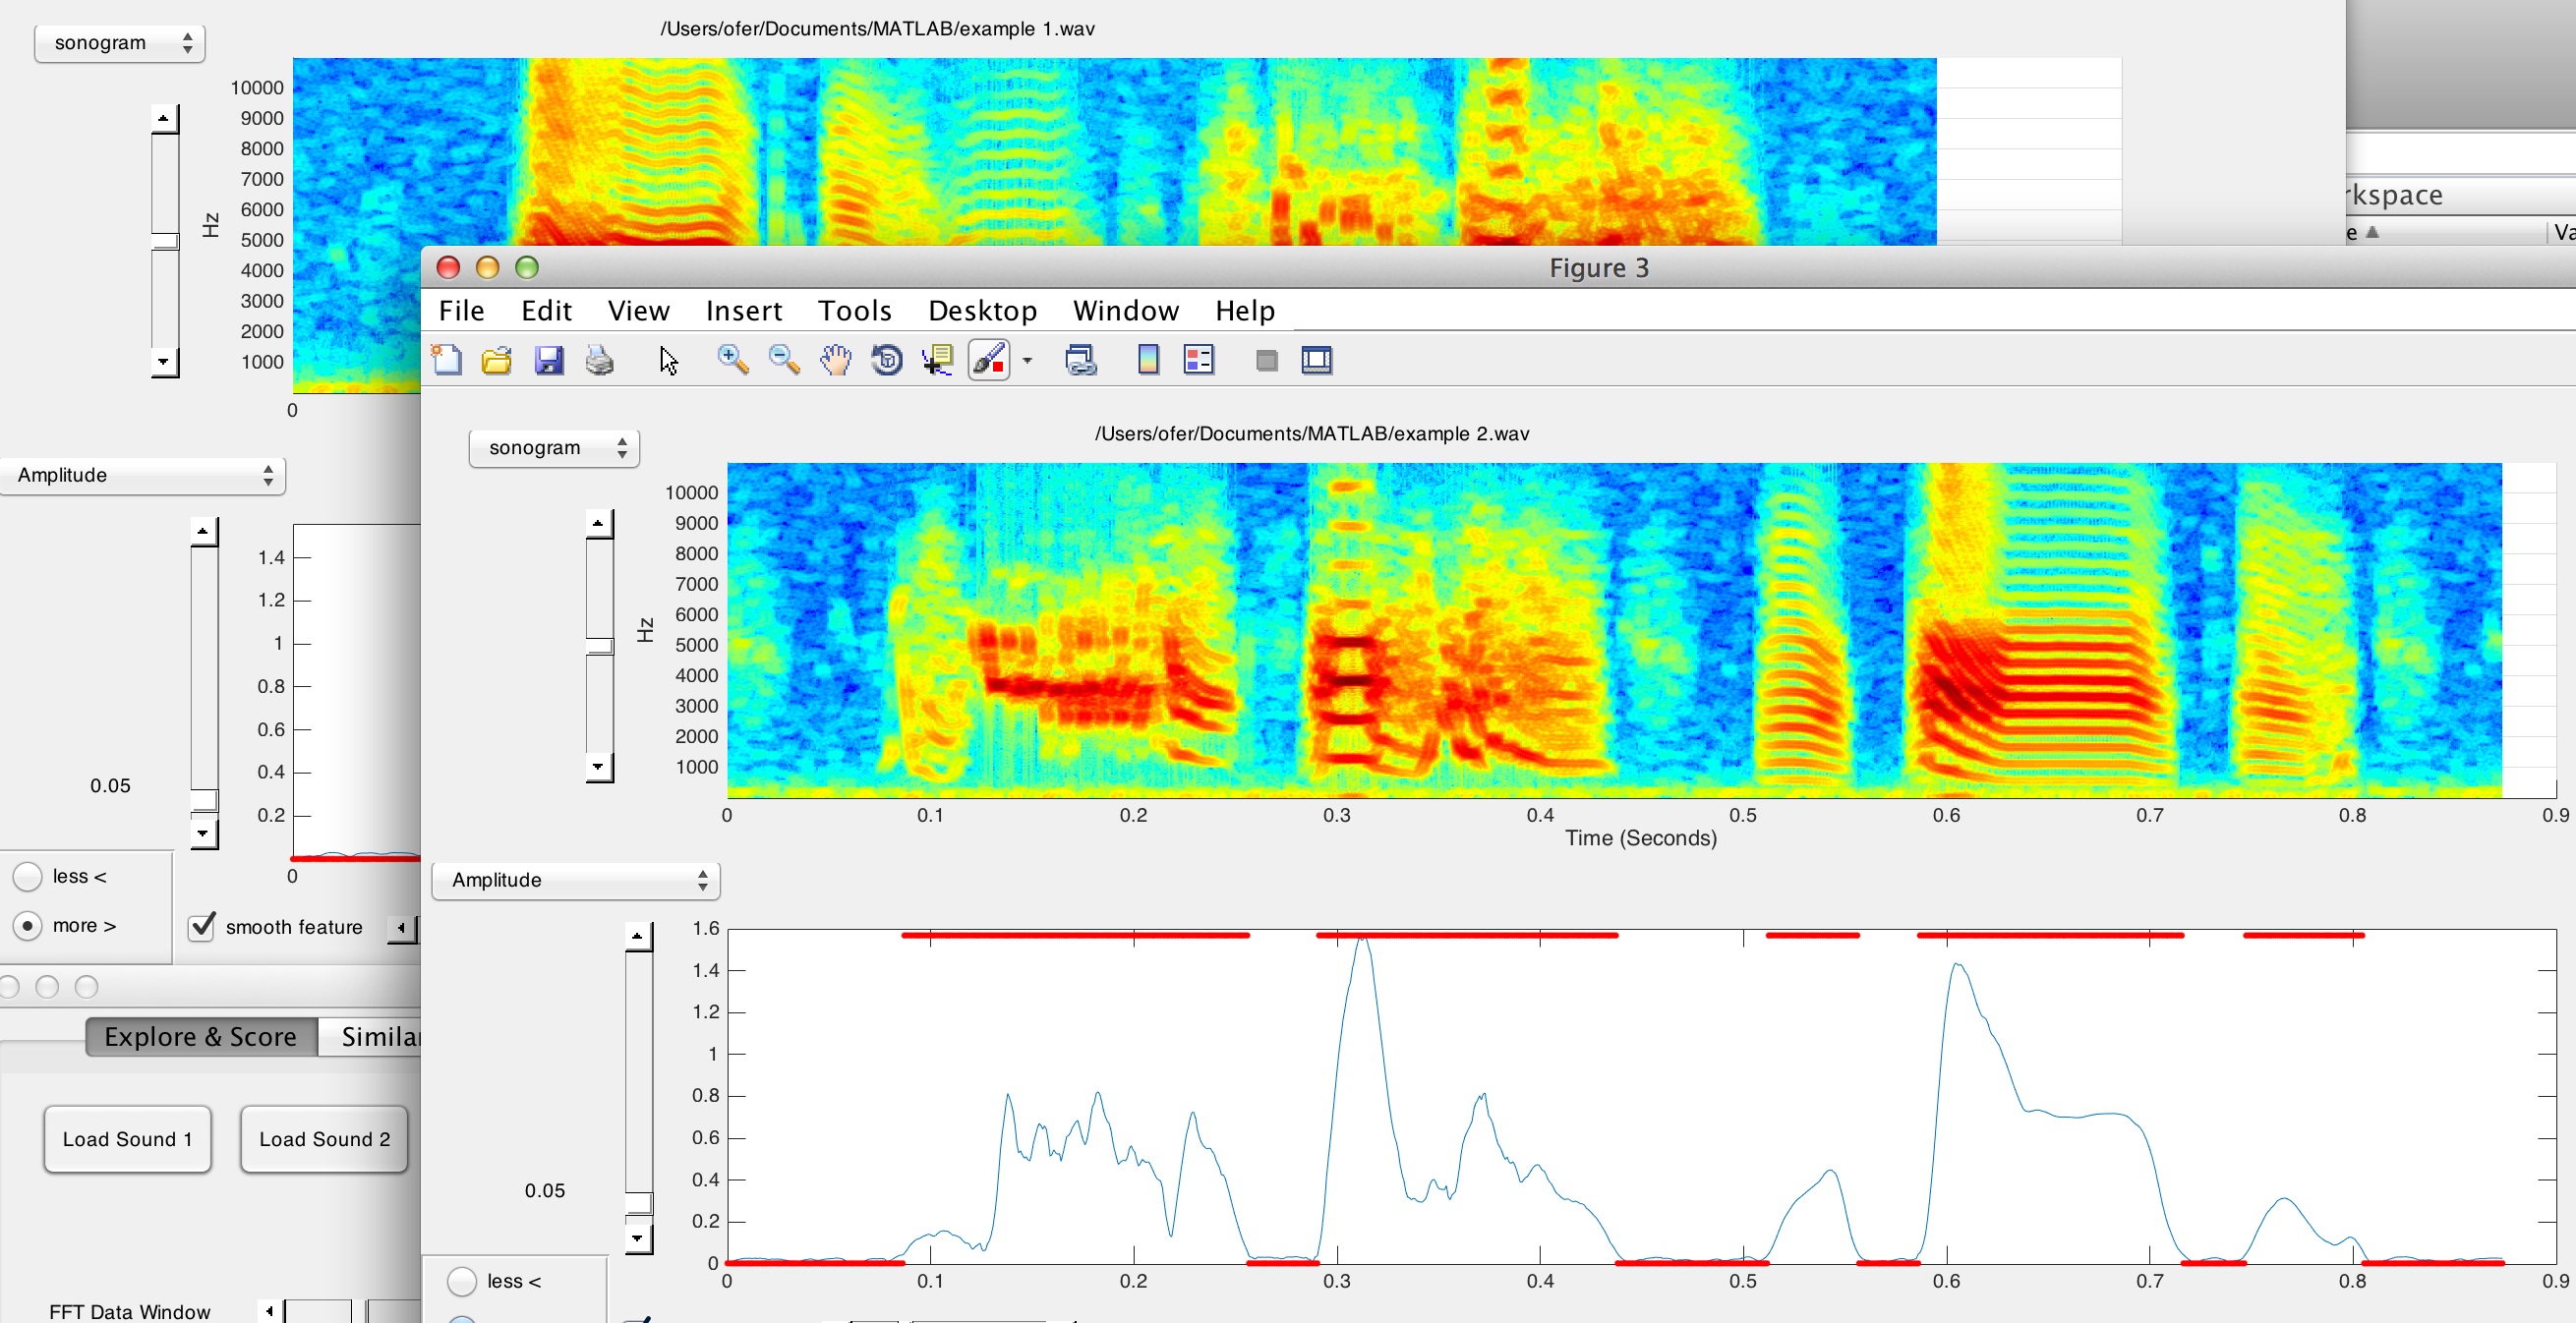Toggle the Brush data tool
2576x1323 pixels.
coord(988,360)
